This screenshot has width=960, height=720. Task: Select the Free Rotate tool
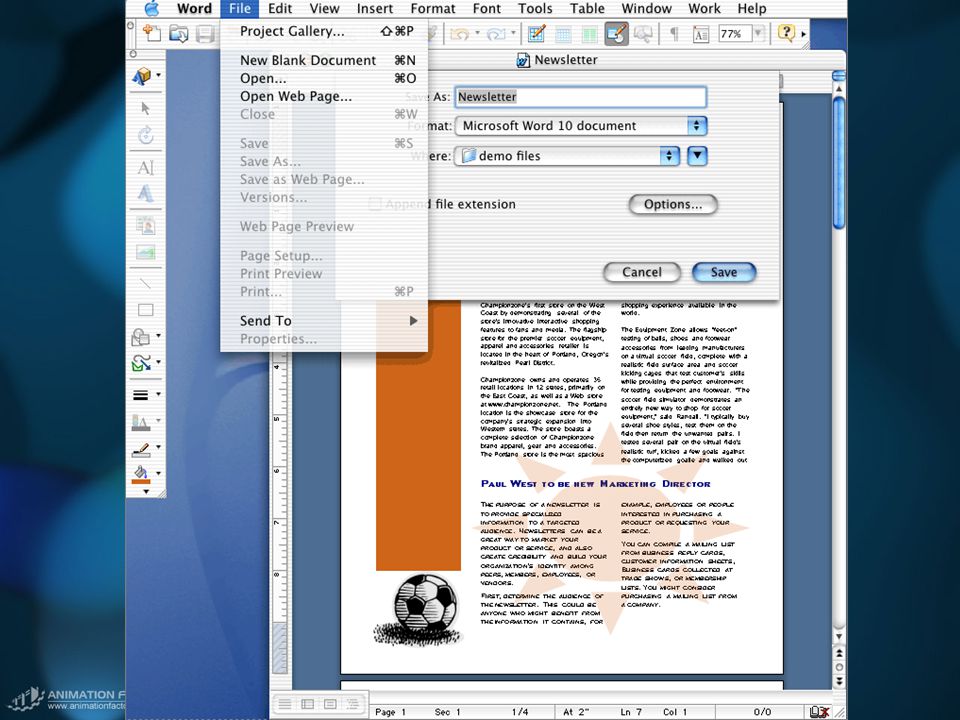tap(146, 135)
